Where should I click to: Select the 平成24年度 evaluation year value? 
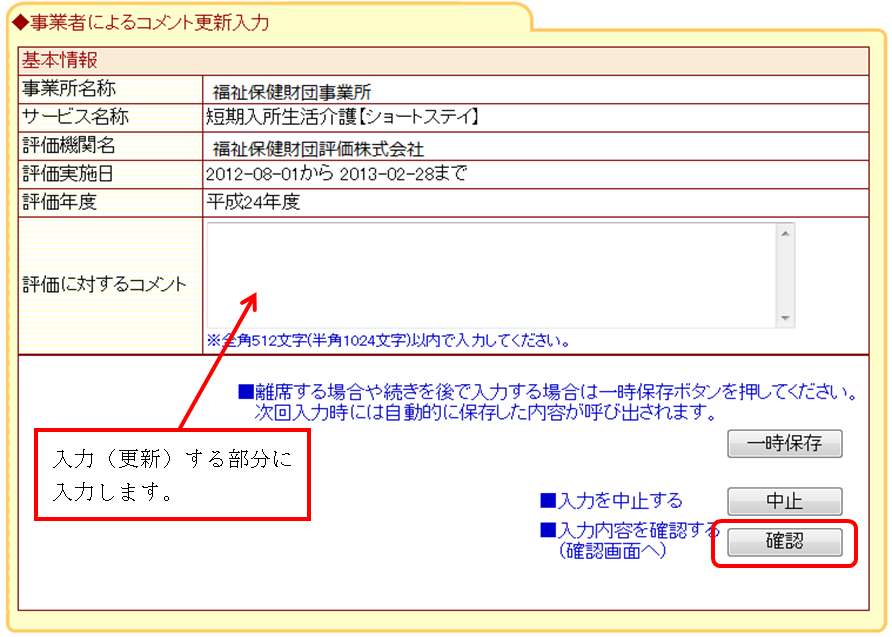coord(253,201)
